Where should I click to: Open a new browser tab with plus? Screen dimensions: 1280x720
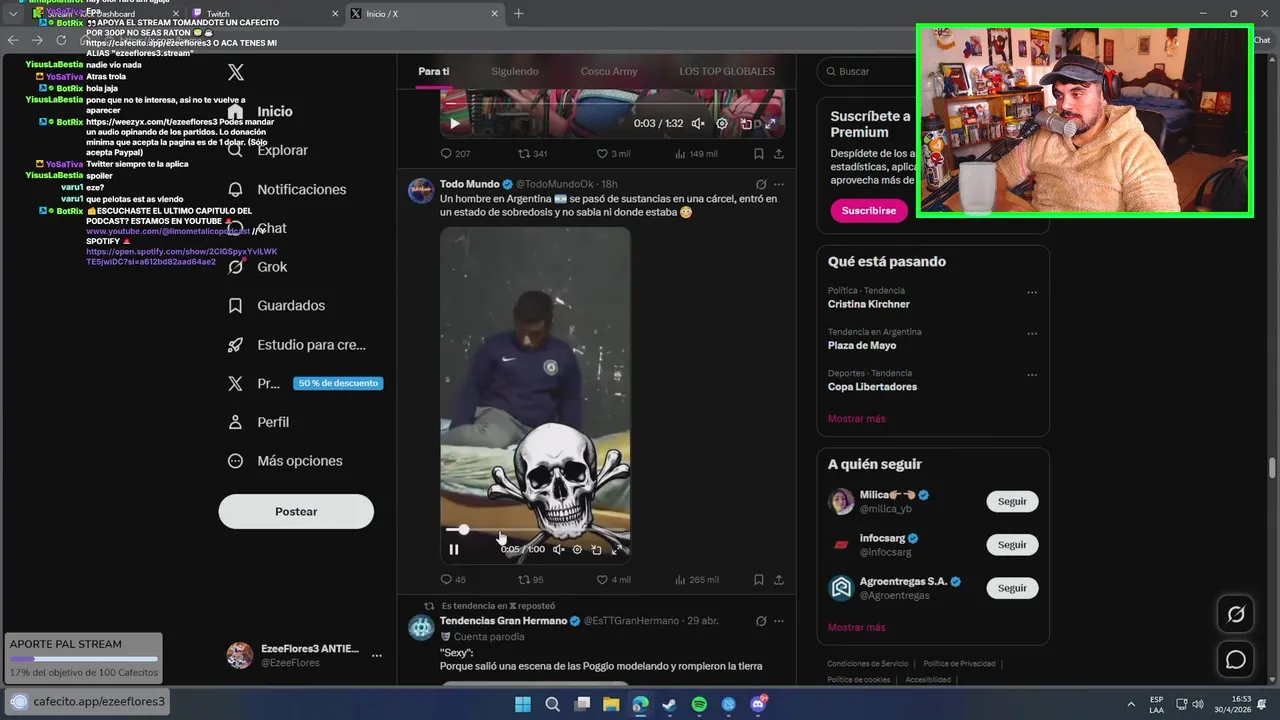pos(518,14)
